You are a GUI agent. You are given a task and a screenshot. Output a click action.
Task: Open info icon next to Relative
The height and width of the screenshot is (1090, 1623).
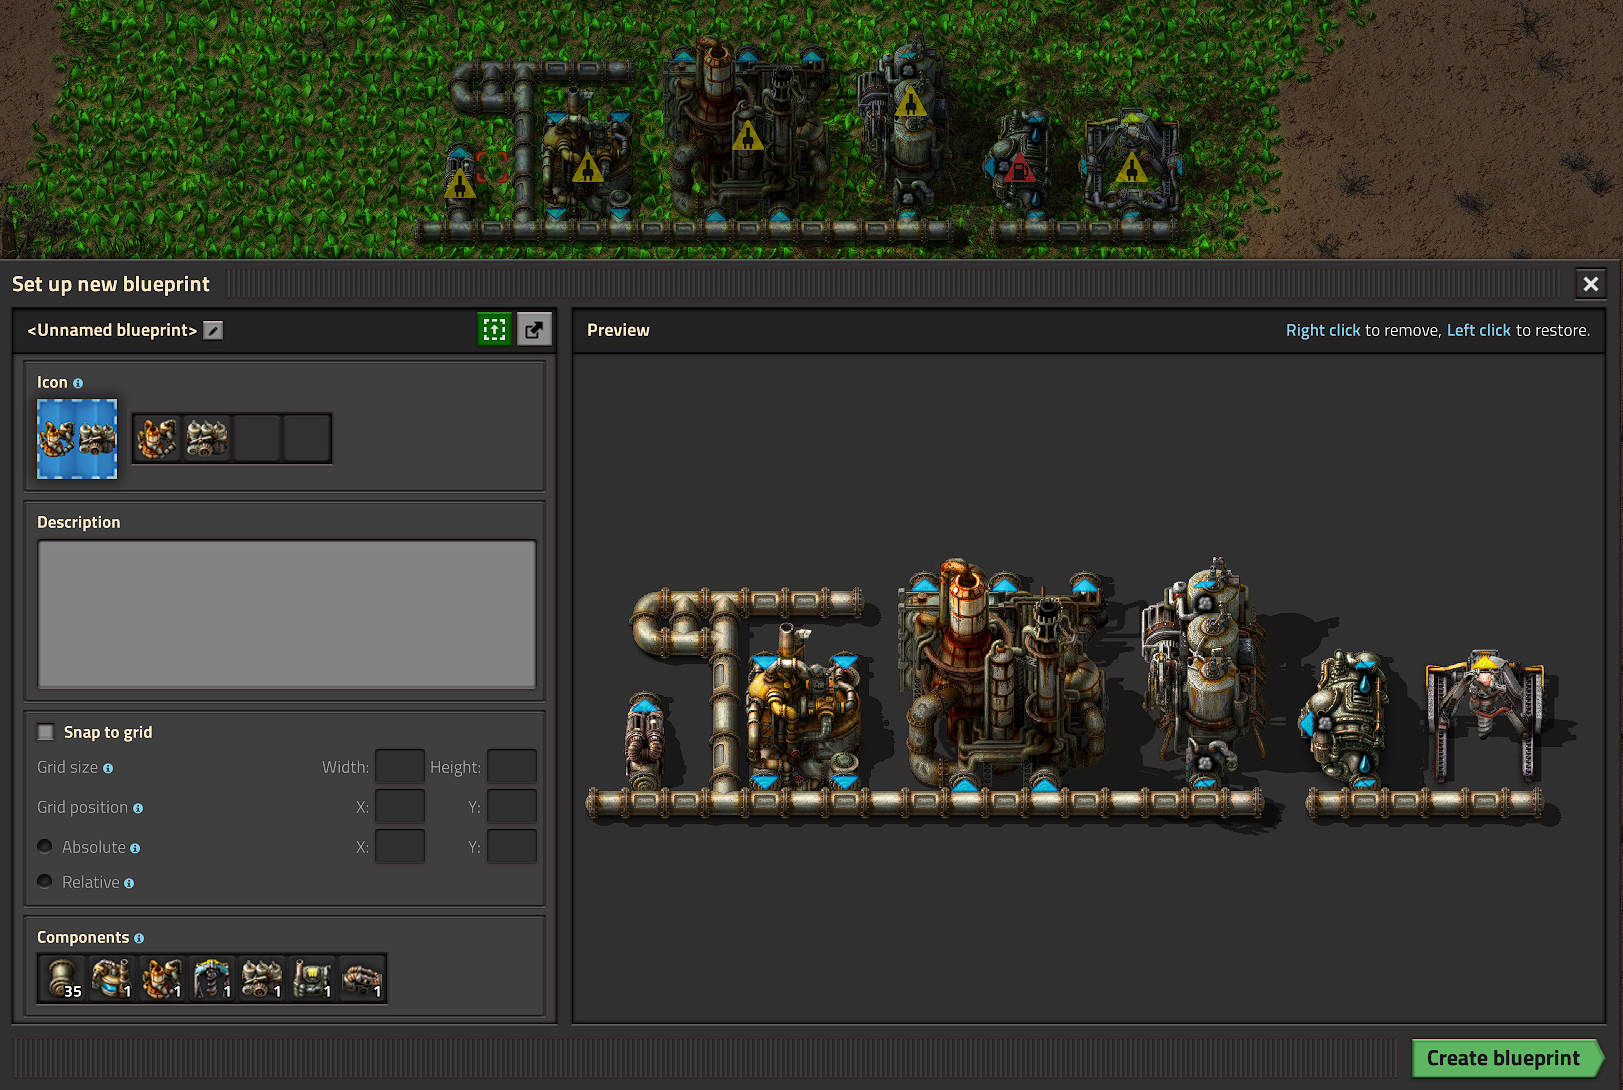pos(129,883)
